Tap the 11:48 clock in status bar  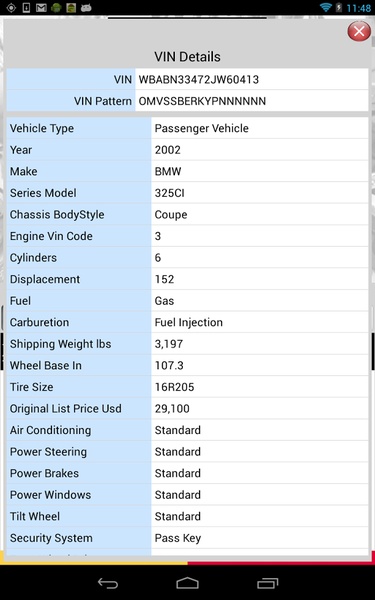[359, 8]
